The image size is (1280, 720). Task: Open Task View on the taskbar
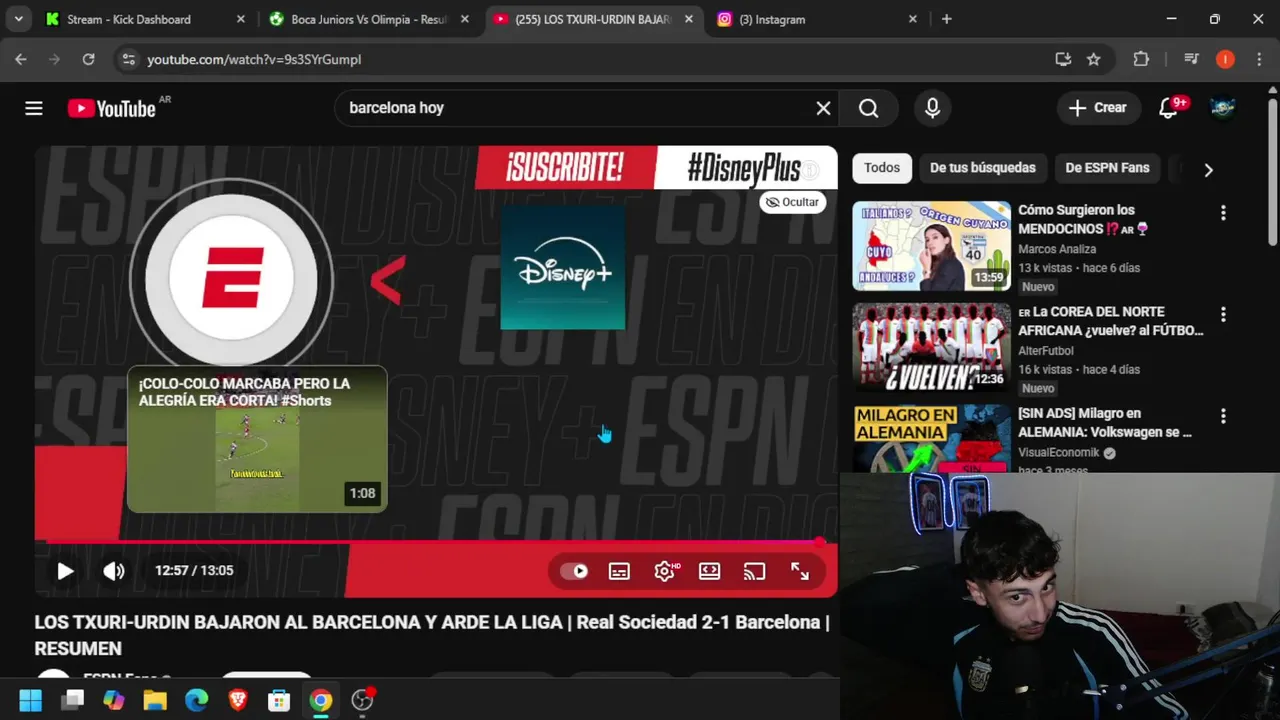[x=73, y=700]
